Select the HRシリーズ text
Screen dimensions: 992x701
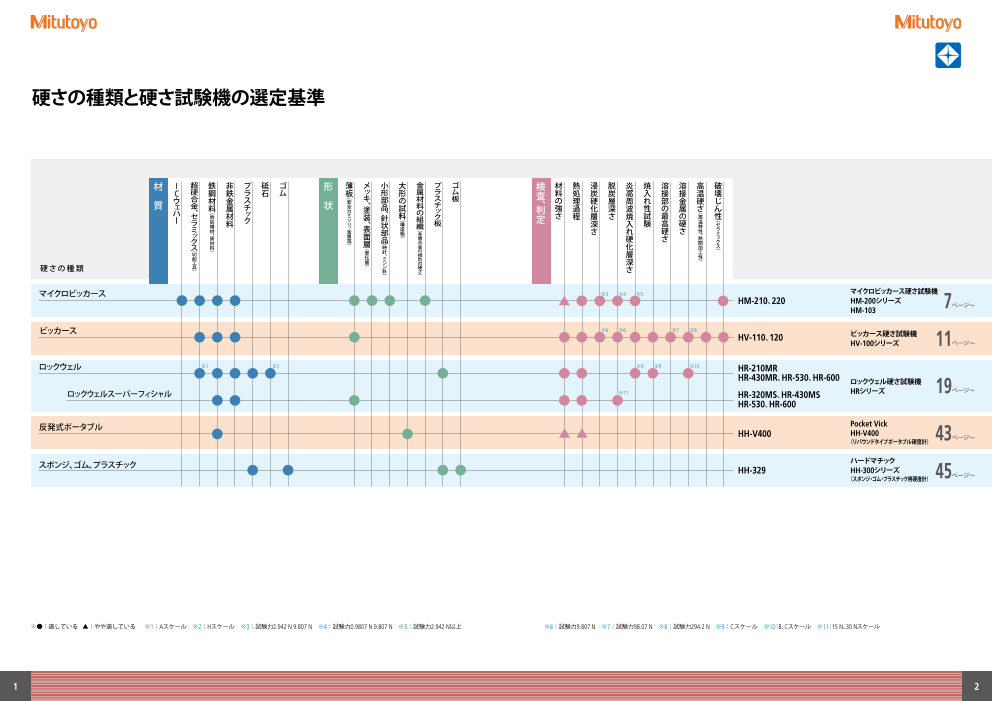pyautogui.click(x=867, y=391)
